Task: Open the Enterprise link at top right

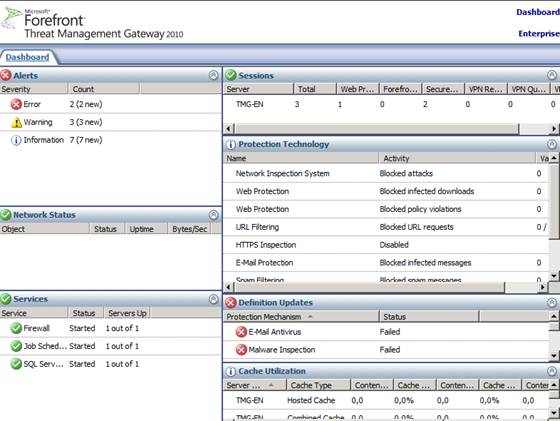Action: pyautogui.click(x=539, y=34)
